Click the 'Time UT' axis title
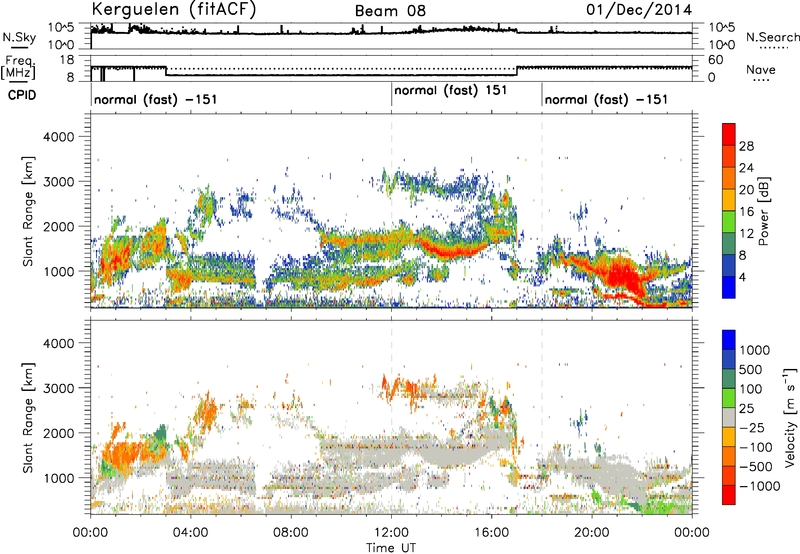Image resolution: width=800 pixels, height=554 pixels. [391, 548]
